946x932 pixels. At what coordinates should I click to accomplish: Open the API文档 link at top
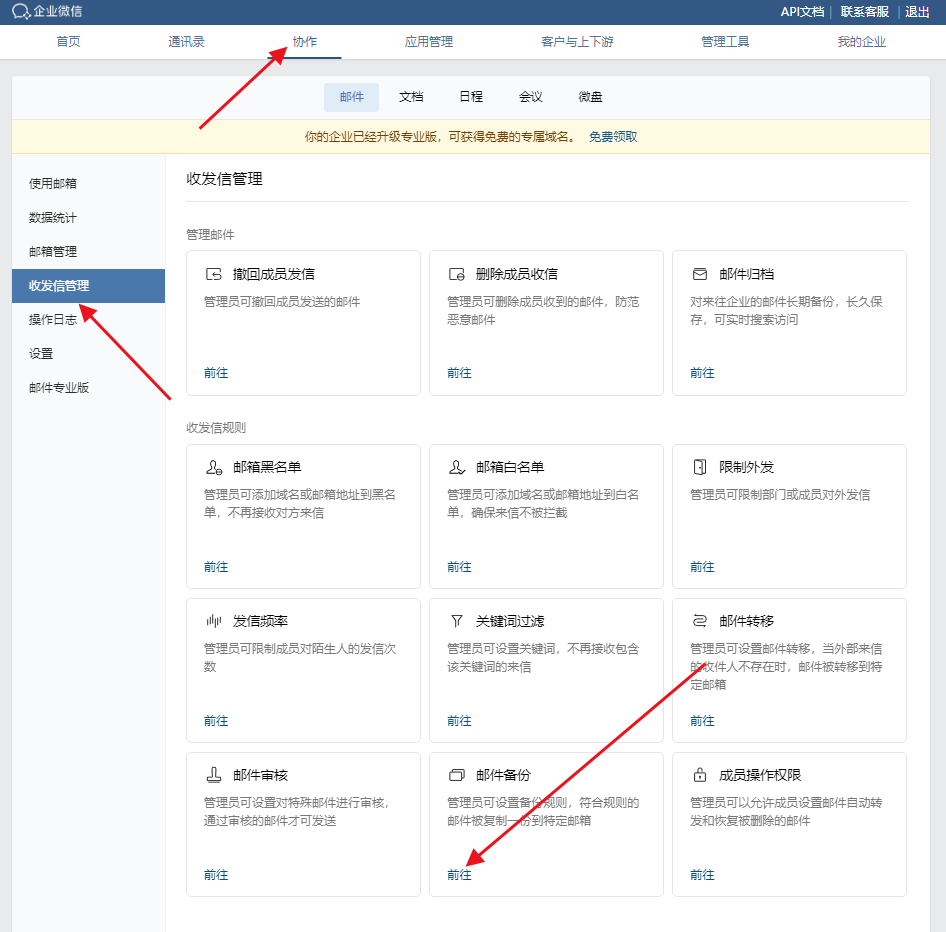pos(802,12)
